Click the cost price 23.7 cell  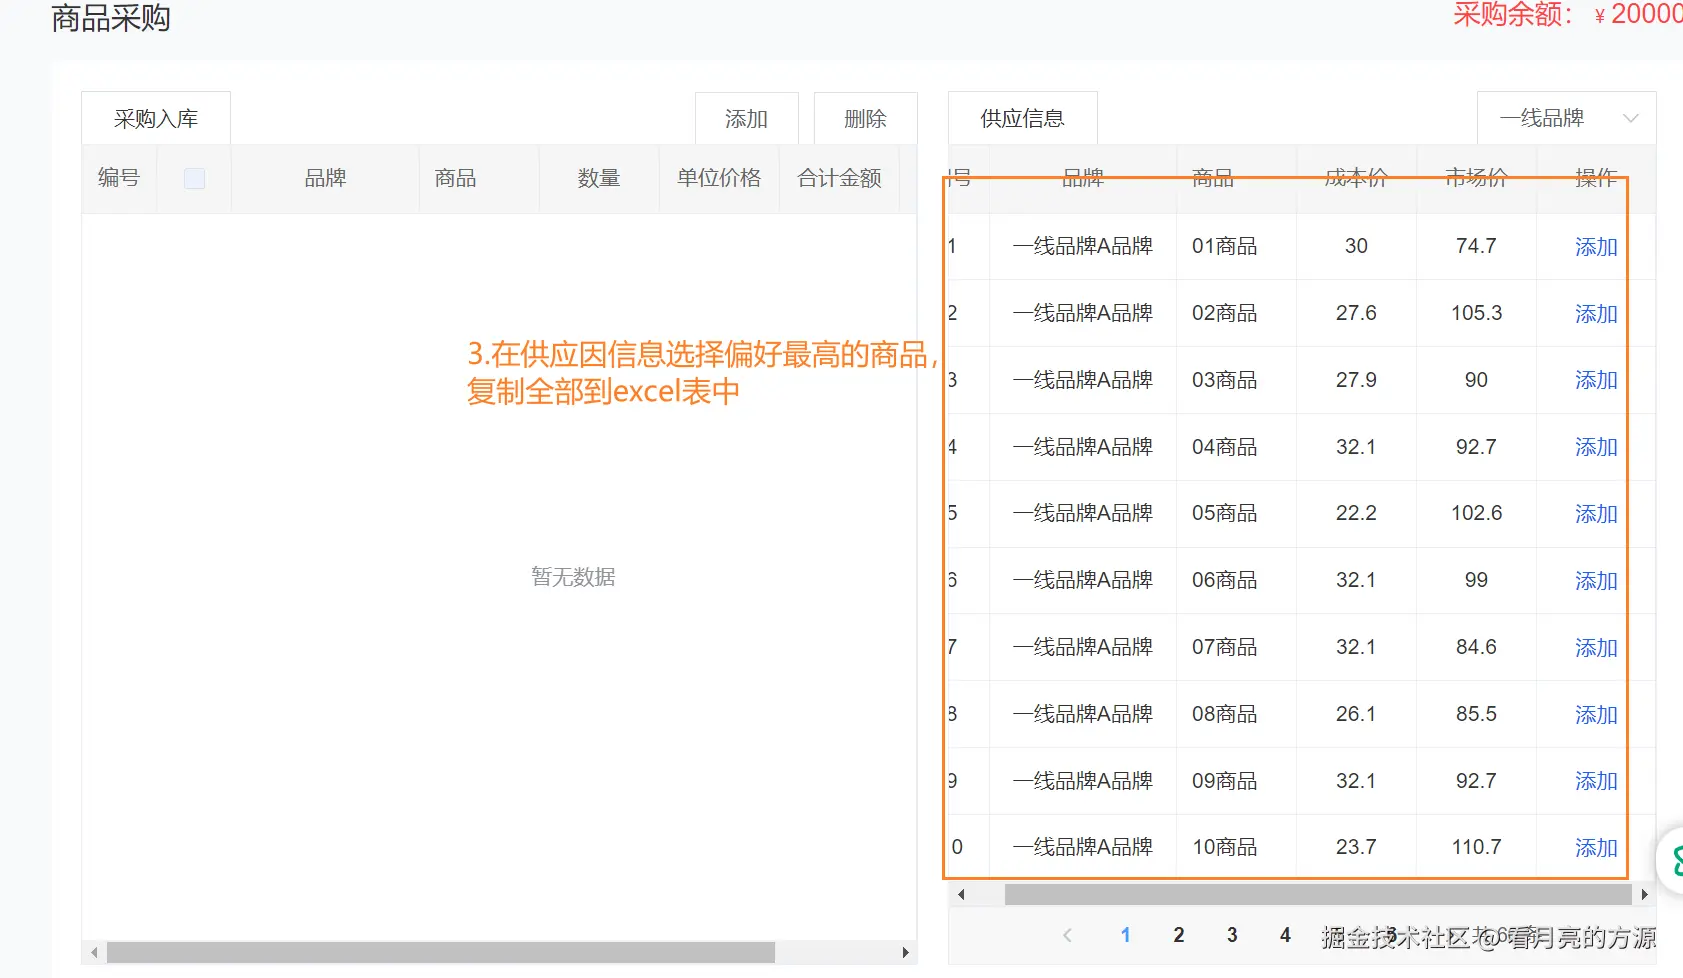point(1356,847)
